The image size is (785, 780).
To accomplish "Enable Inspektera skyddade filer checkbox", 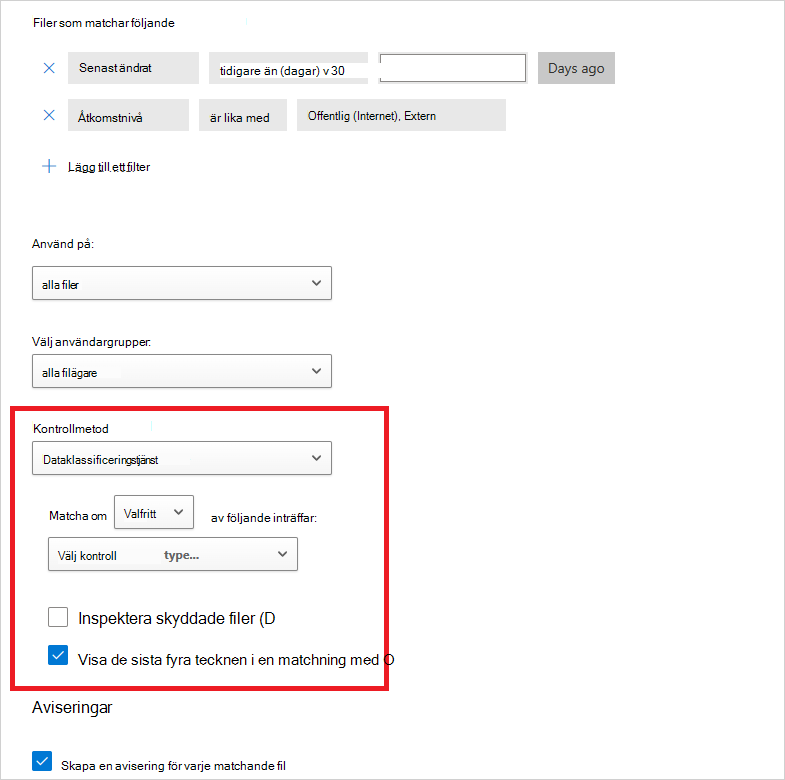I will [x=58, y=617].
